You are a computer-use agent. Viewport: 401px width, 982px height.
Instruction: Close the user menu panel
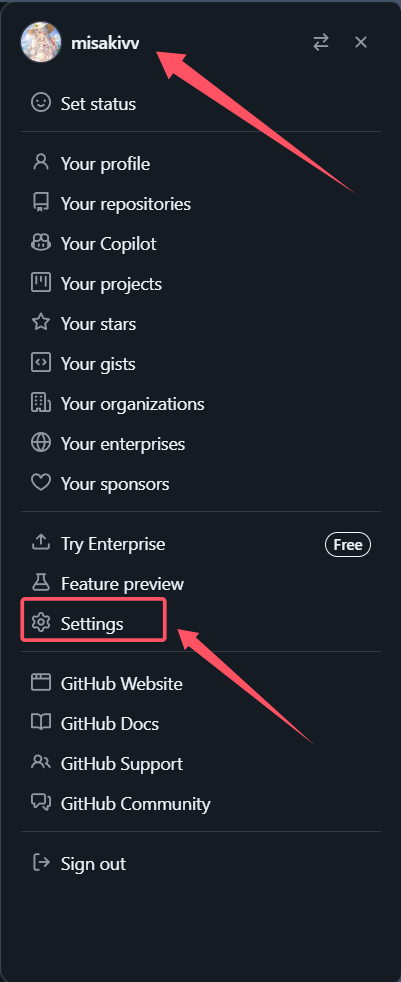point(361,42)
